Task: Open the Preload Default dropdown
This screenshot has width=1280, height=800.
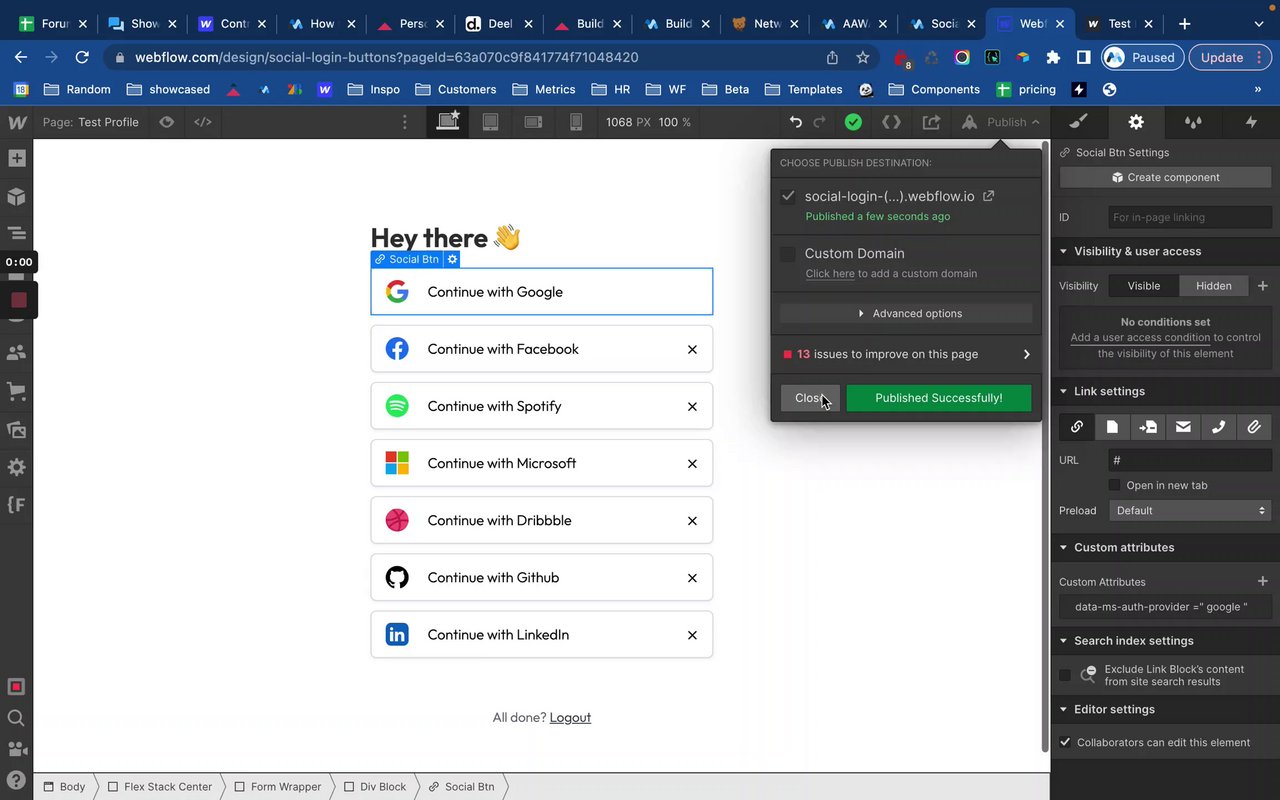Action: point(1190,510)
